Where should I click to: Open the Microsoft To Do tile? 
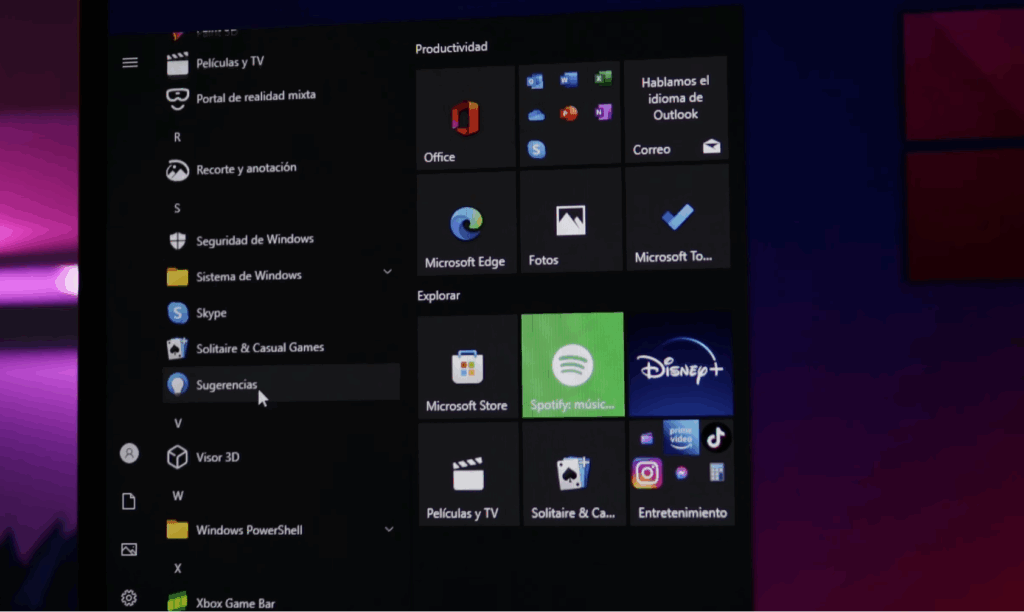click(677, 217)
